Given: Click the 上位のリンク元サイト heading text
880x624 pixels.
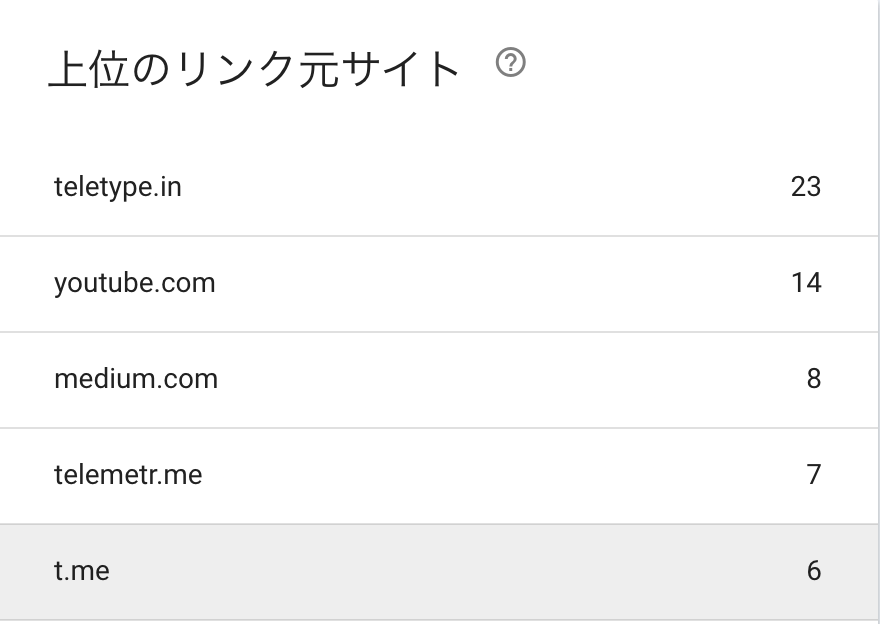Looking at the screenshot, I should tap(255, 68).
